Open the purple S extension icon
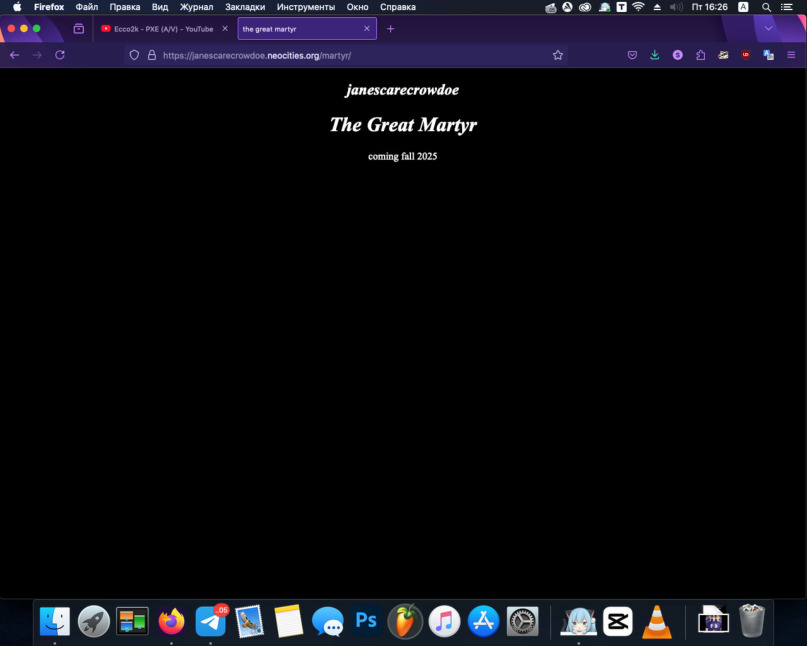807x646 pixels. (x=678, y=55)
